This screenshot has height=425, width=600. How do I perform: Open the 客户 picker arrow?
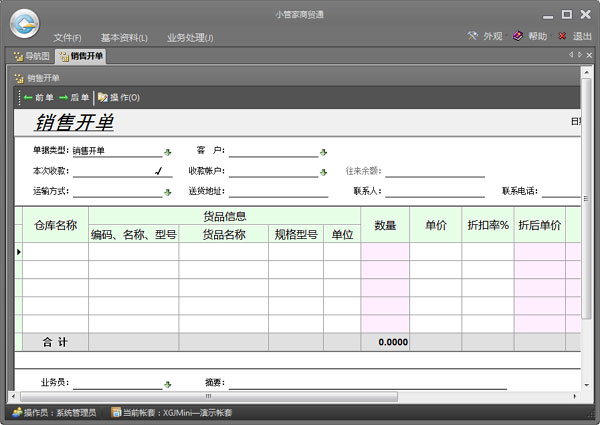[323, 152]
